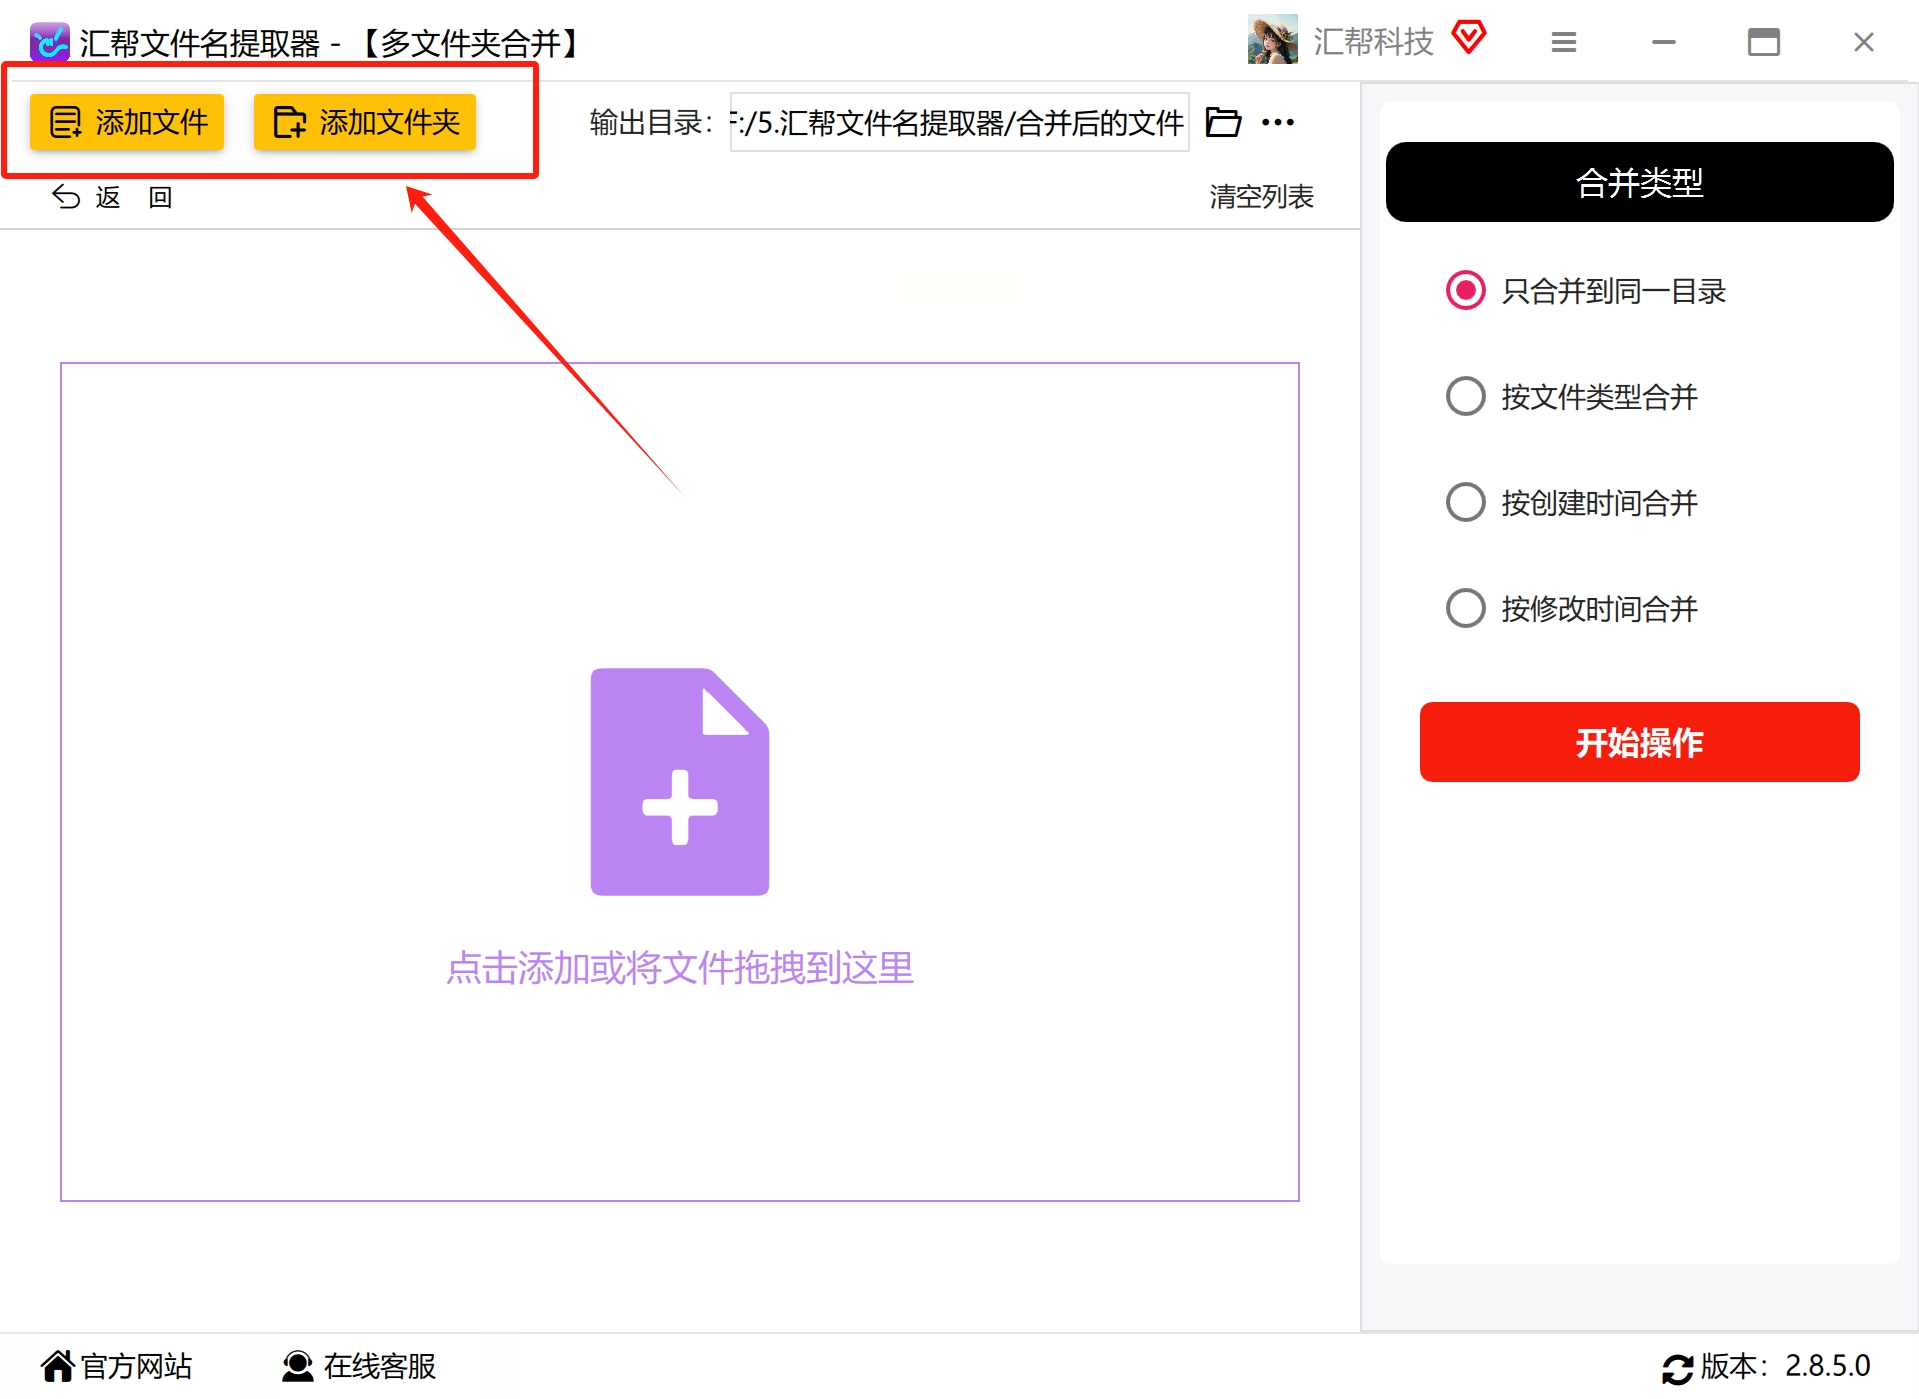The image size is (1919, 1399).
Task: Minimize the application window
Action: pyautogui.click(x=1664, y=42)
